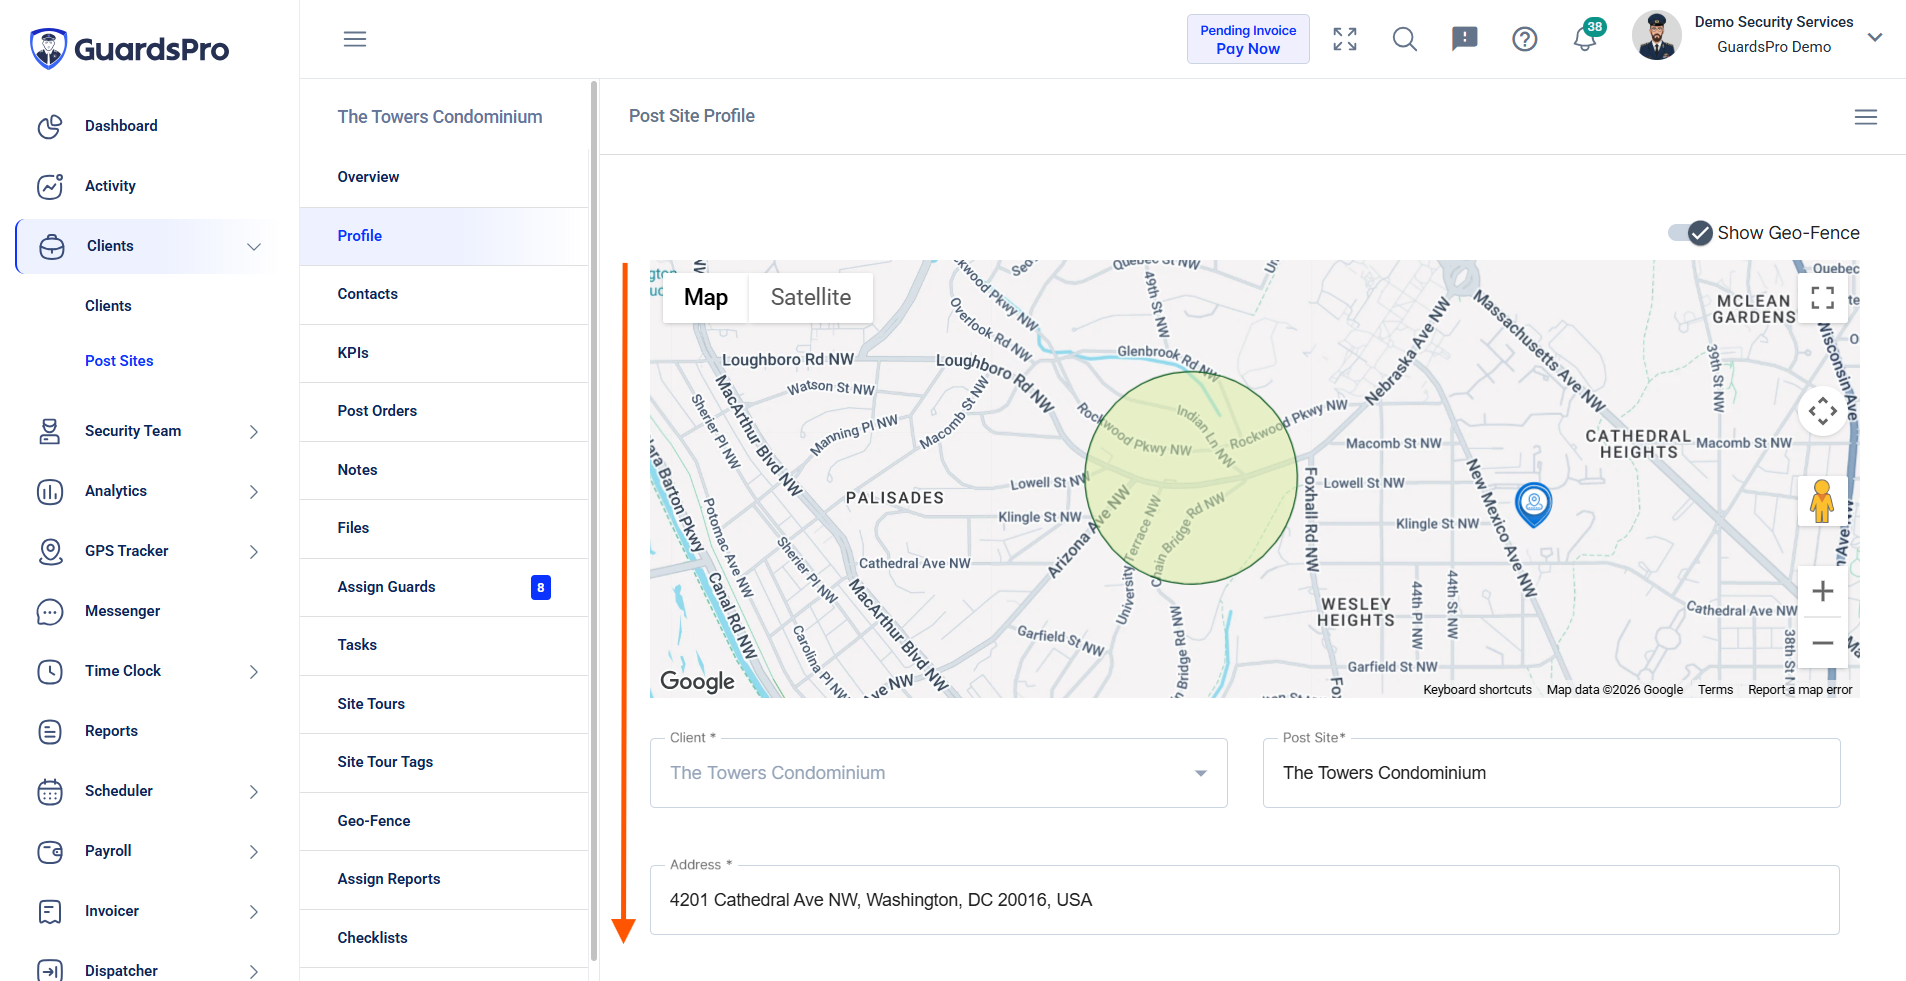Image resolution: width=1906 pixels, height=981 pixels.
Task: Open the Google Maps logo link
Action: point(697,681)
